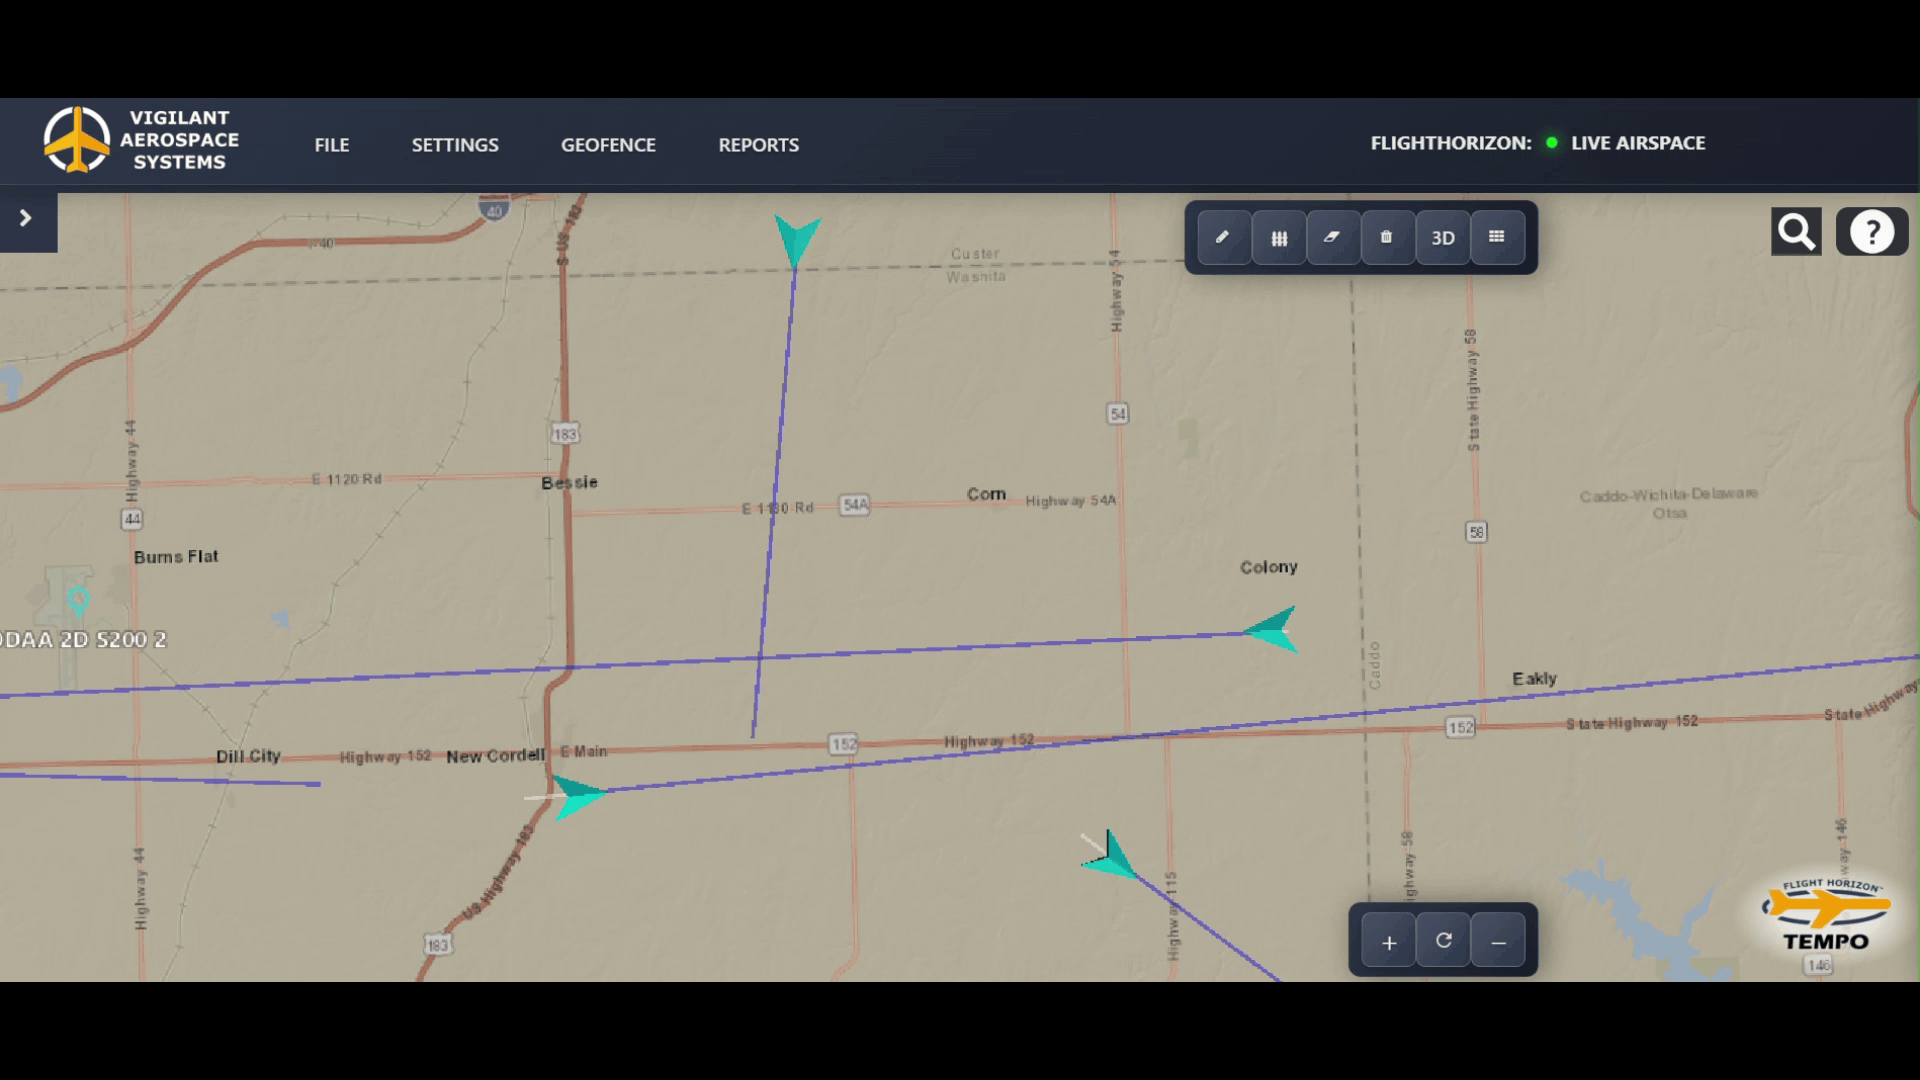Click the refresh map rotation icon
This screenshot has height=1080, width=1920.
1443,941
